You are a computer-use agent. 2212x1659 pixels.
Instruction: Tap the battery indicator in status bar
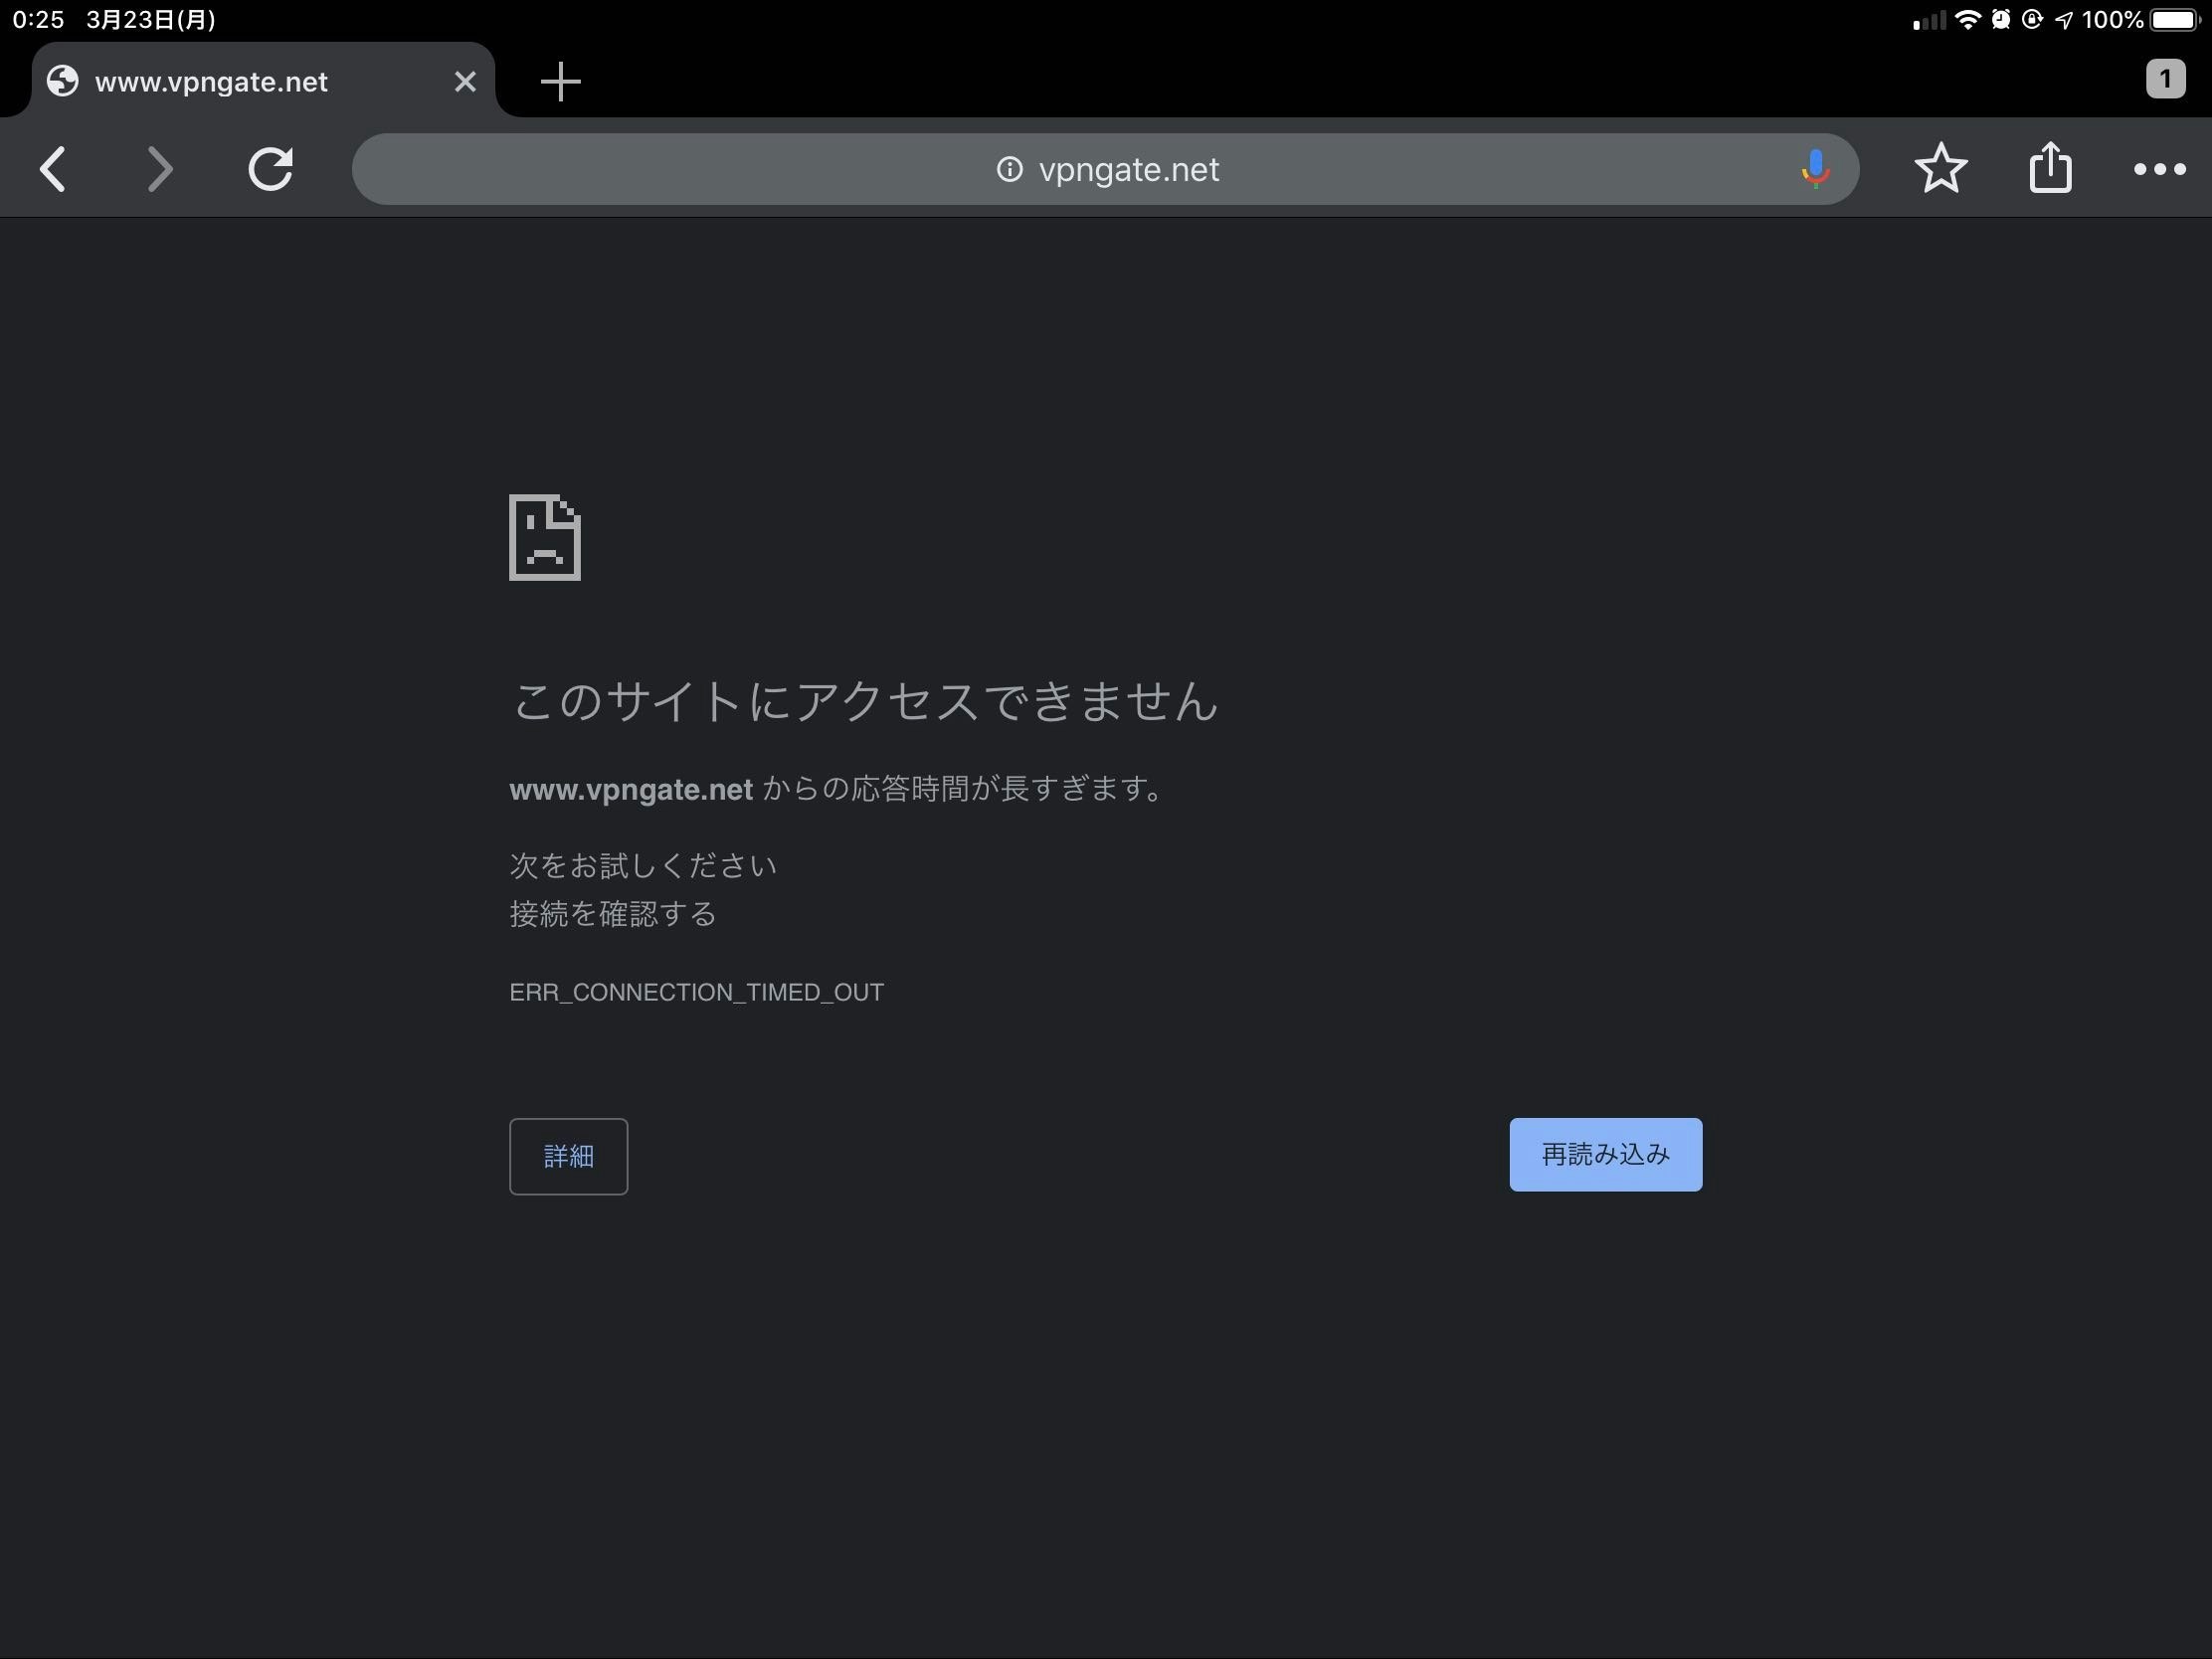2175,20
